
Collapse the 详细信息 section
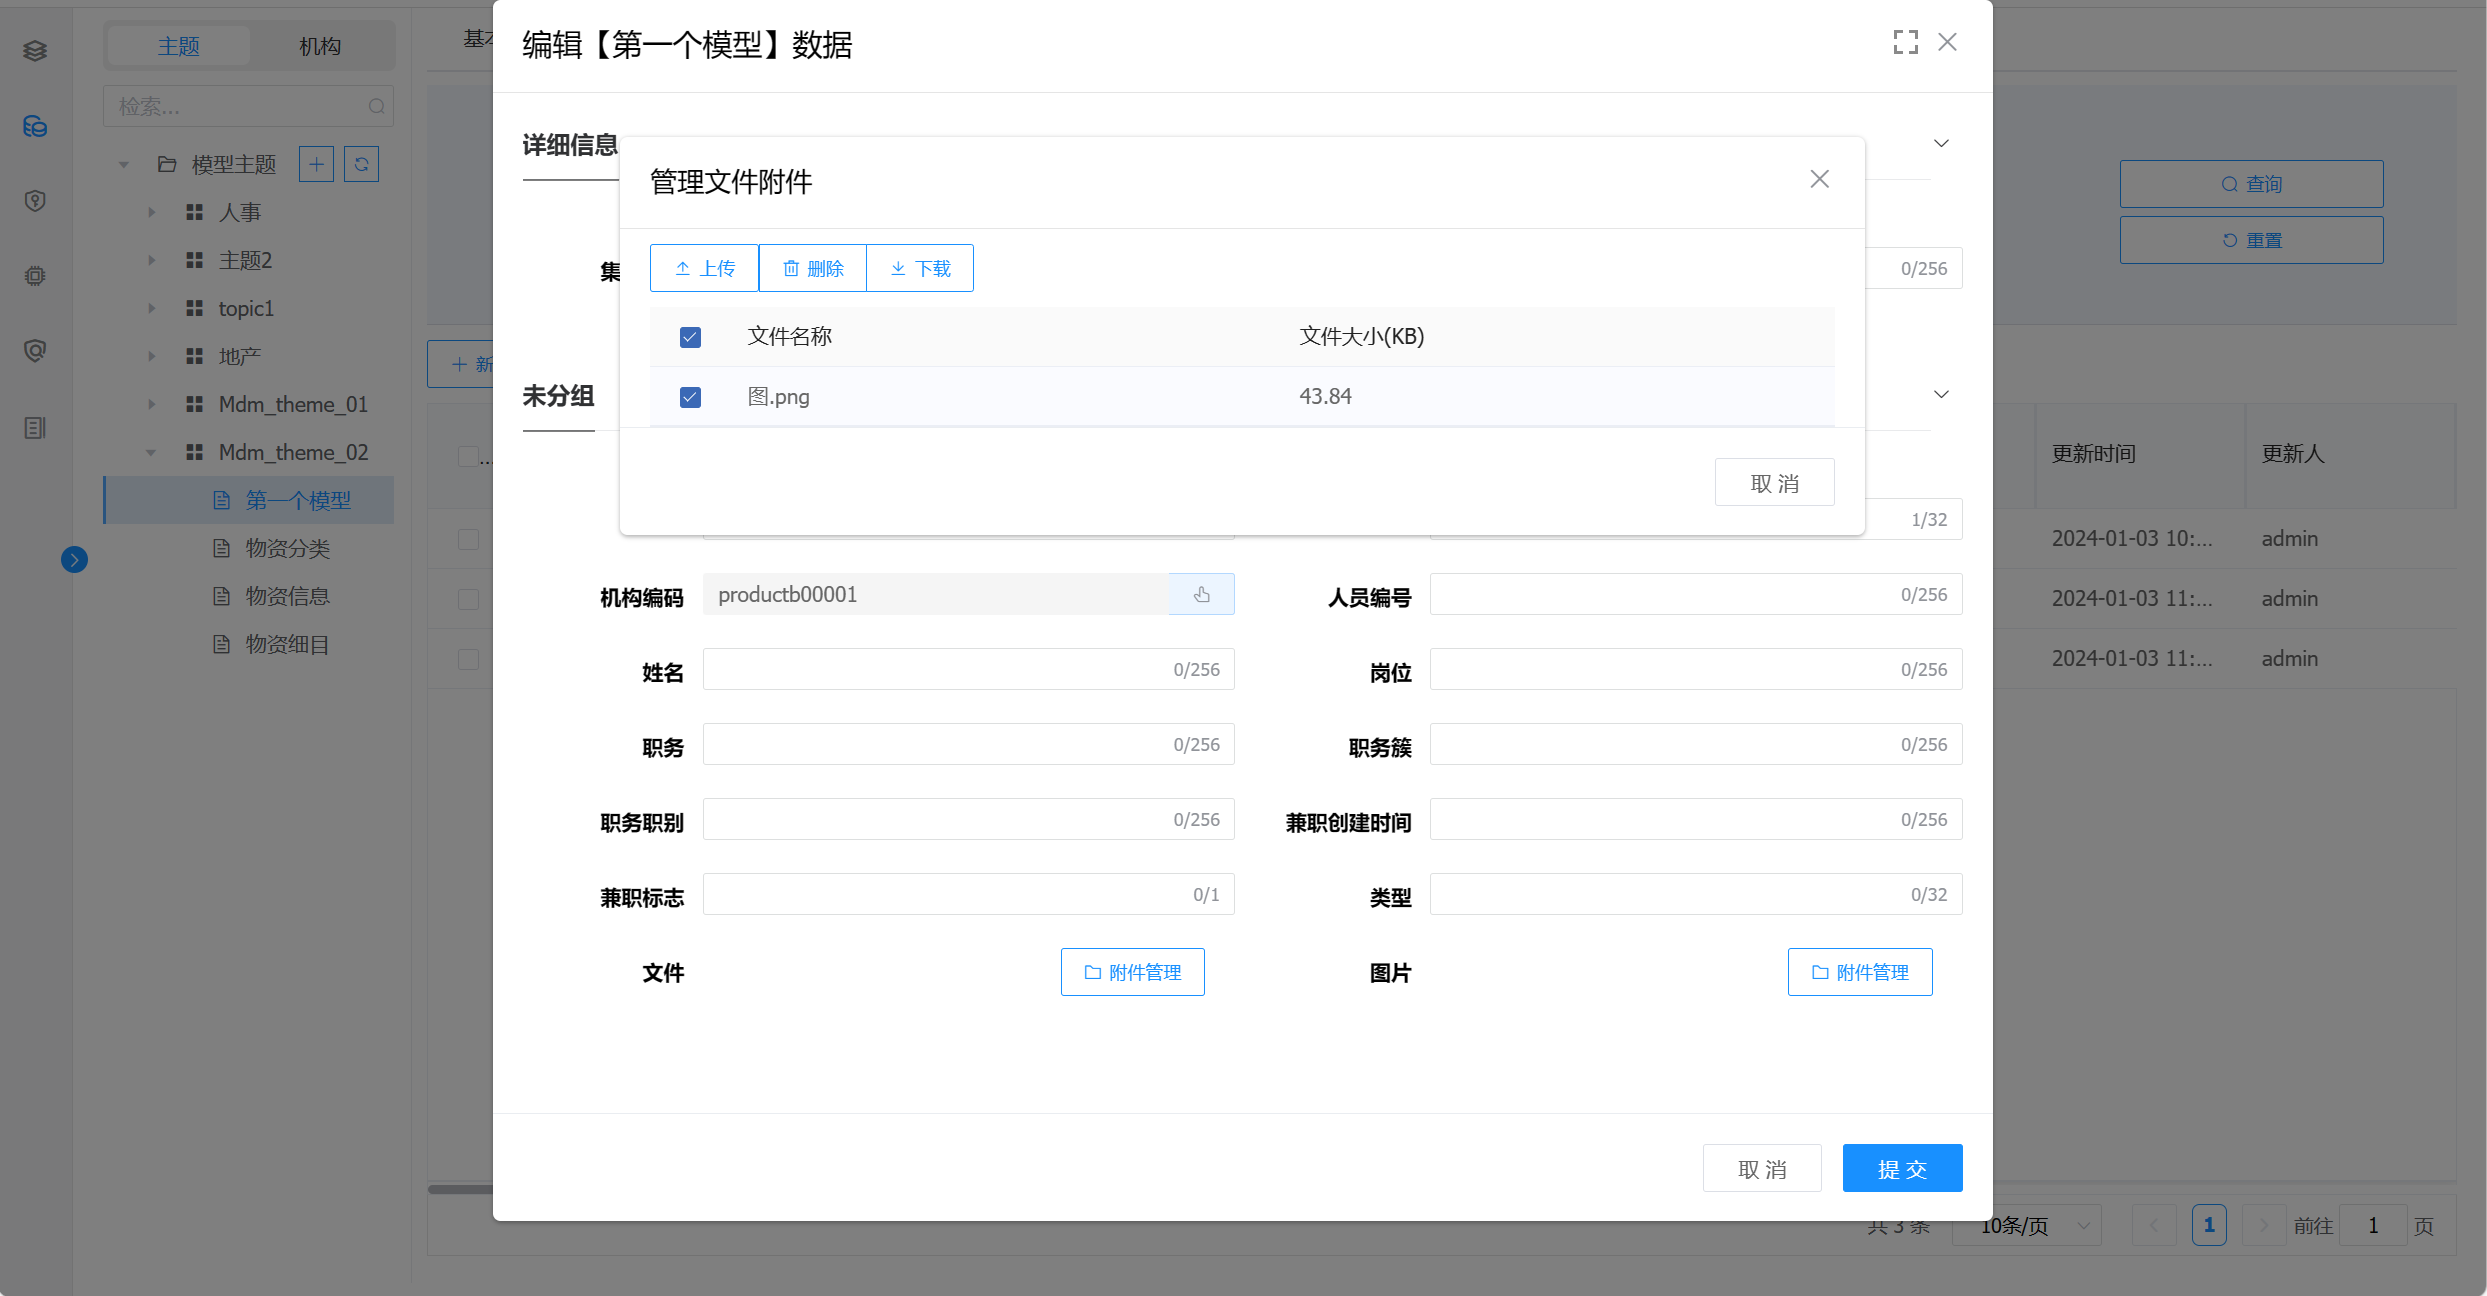1941,143
